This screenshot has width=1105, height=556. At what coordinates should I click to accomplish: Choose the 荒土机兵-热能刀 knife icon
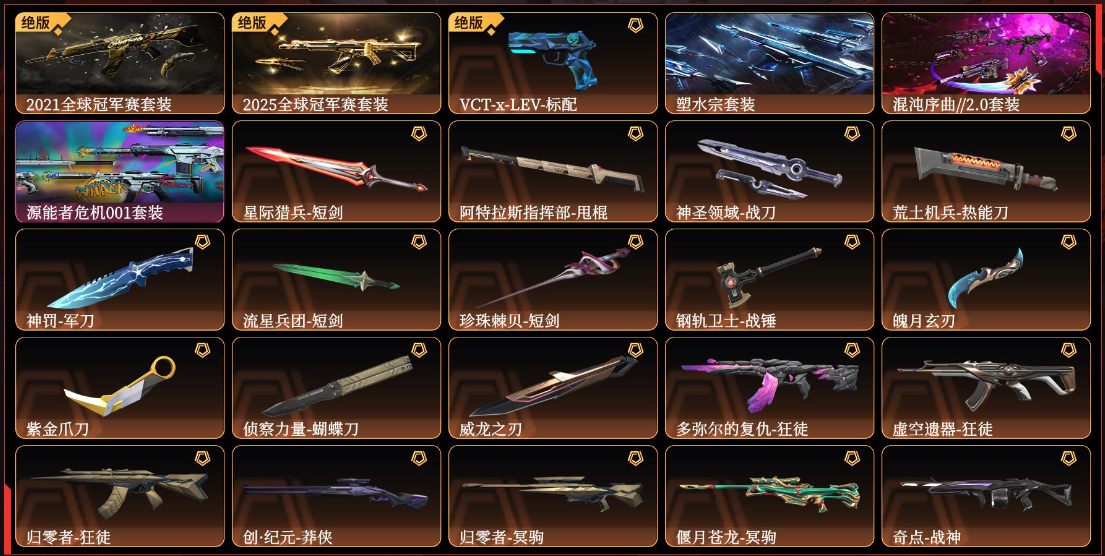coord(986,171)
